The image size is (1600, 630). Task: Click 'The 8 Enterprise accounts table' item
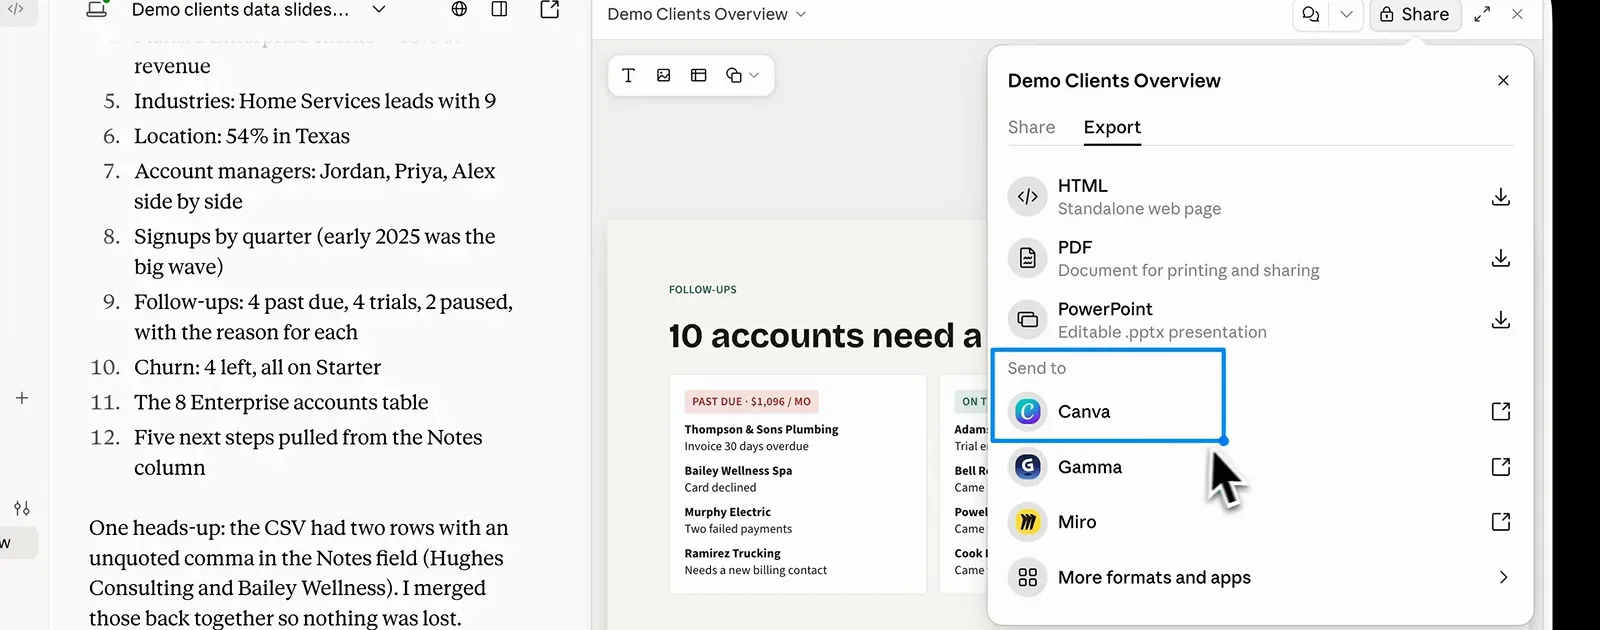281,402
